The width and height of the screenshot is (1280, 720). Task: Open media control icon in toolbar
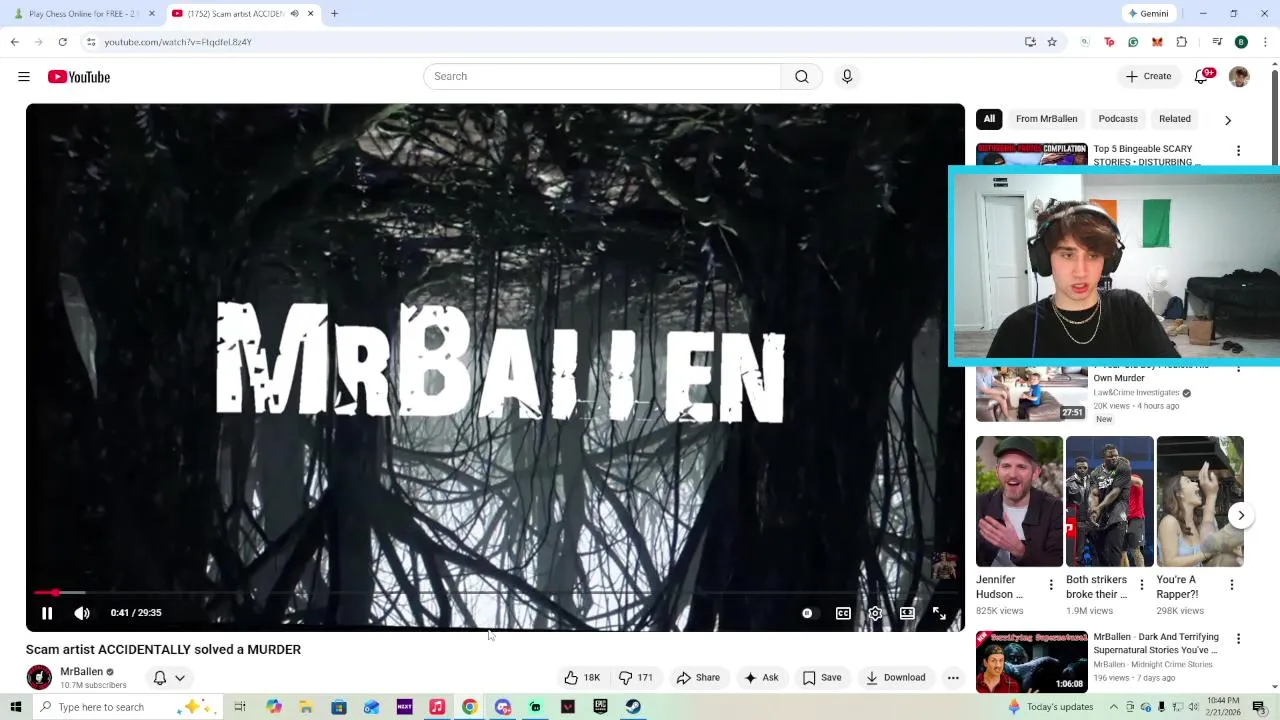click(1217, 42)
